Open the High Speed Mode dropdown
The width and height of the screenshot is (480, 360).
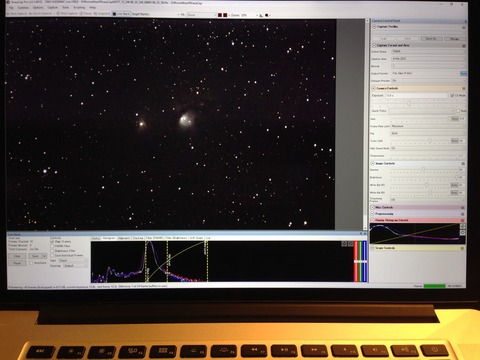coord(429,148)
